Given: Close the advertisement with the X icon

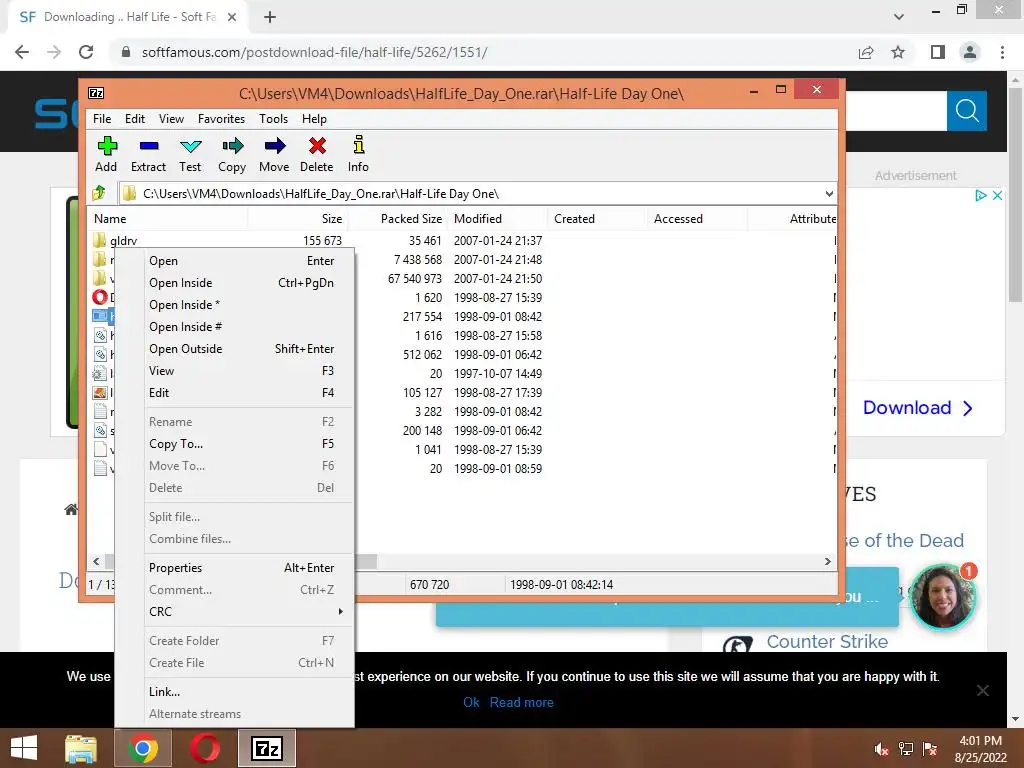Looking at the screenshot, I should [x=997, y=195].
